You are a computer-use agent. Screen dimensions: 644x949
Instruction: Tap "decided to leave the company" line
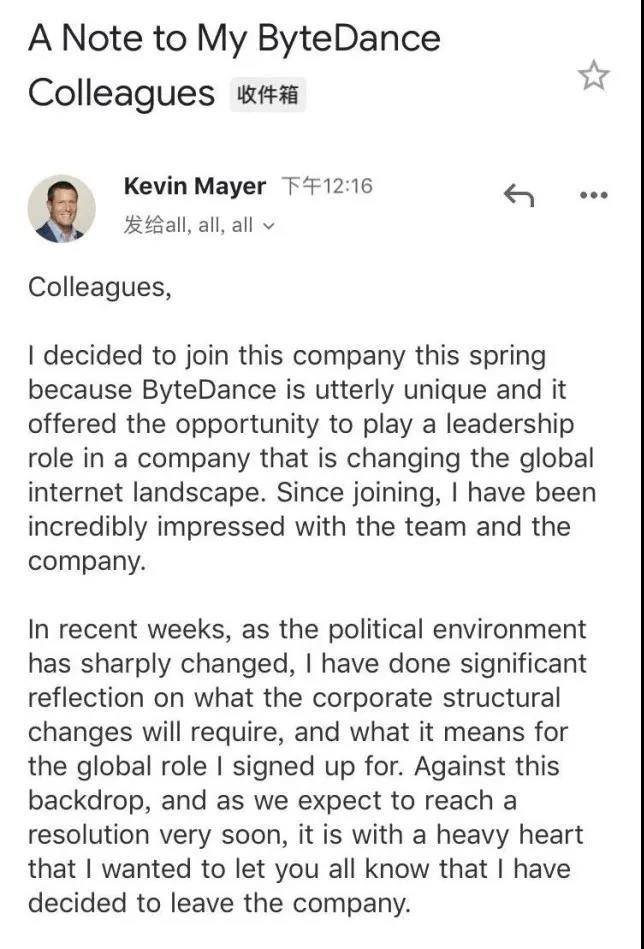point(220,903)
